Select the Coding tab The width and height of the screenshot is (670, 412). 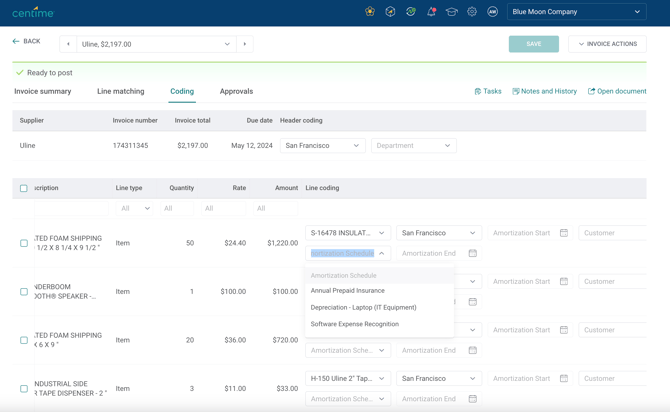pyautogui.click(x=182, y=91)
